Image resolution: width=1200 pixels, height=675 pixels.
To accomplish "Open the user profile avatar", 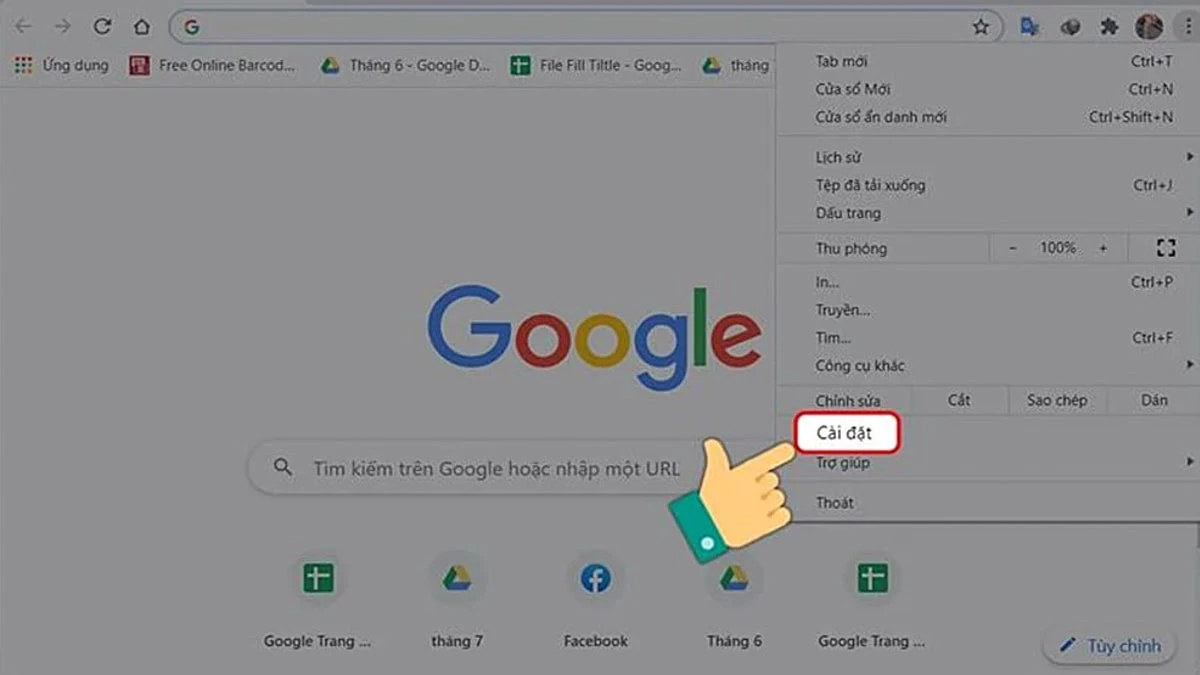I will click(x=1148, y=27).
